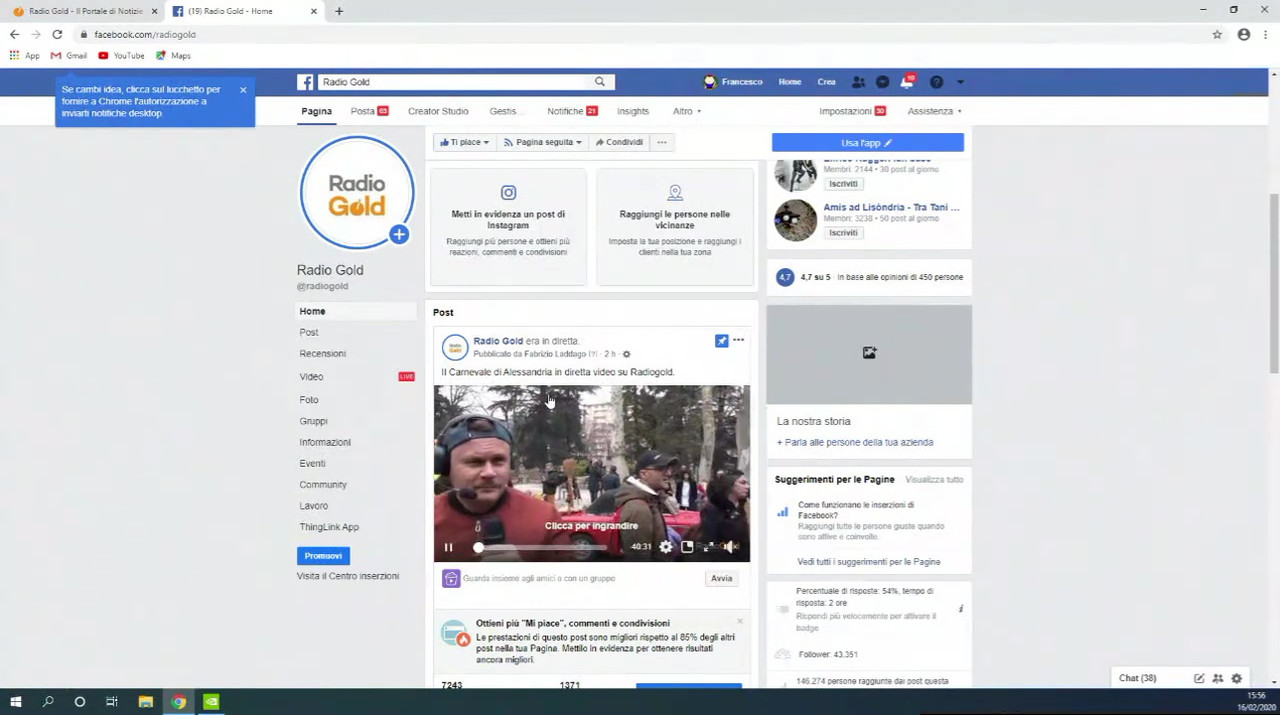Close the Chrome notification permission tooltip
The height and width of the screenshot is (715, 1280).
[x=242, y=90]
